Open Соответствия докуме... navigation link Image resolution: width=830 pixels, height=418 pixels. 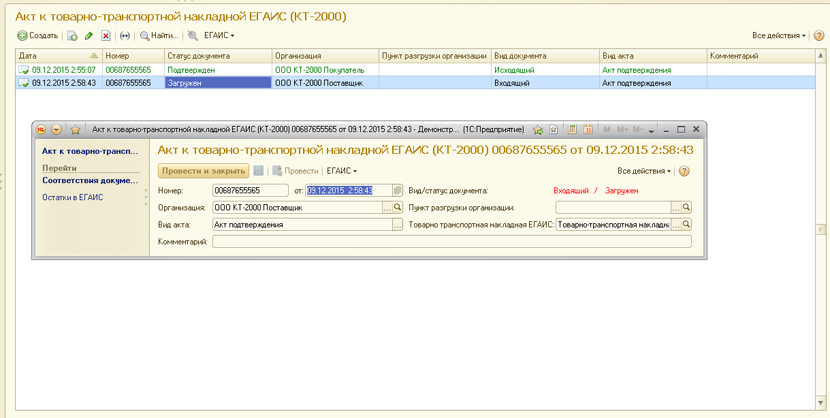[89, 180]
